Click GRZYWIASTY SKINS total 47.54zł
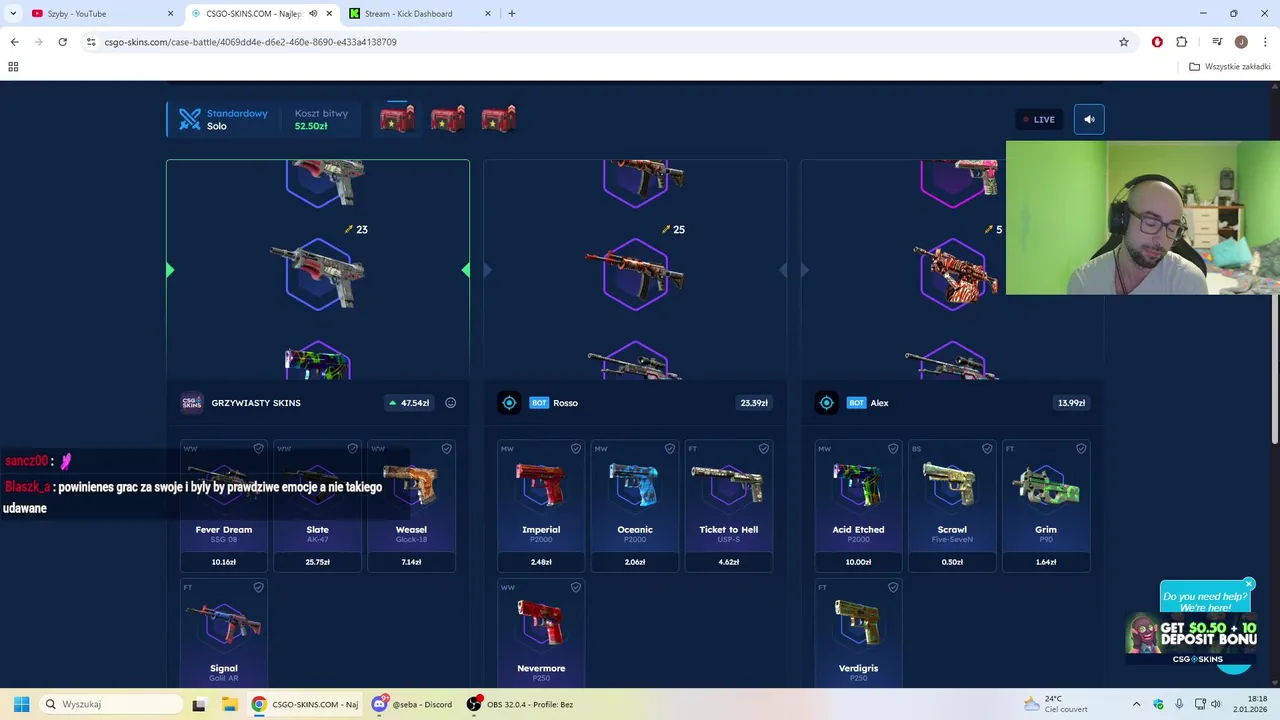The image size is (1280, 720). [409, 403]
